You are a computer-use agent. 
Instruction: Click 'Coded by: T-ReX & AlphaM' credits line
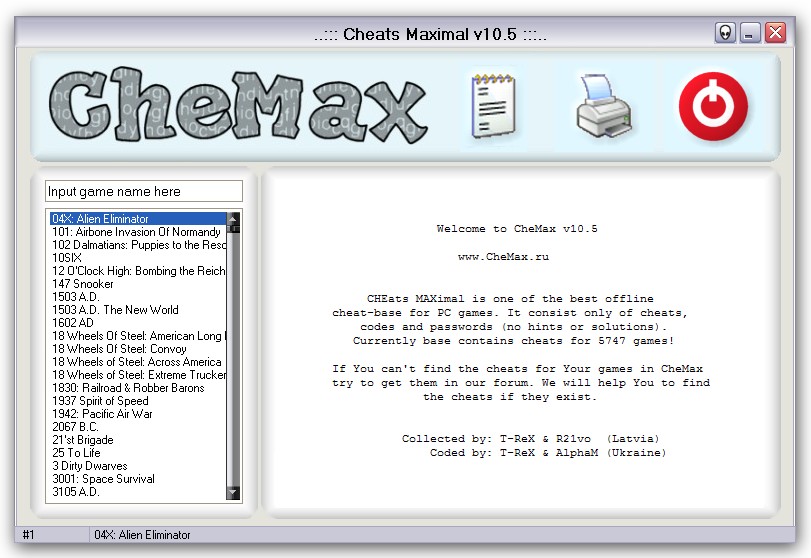click(548, 453)
